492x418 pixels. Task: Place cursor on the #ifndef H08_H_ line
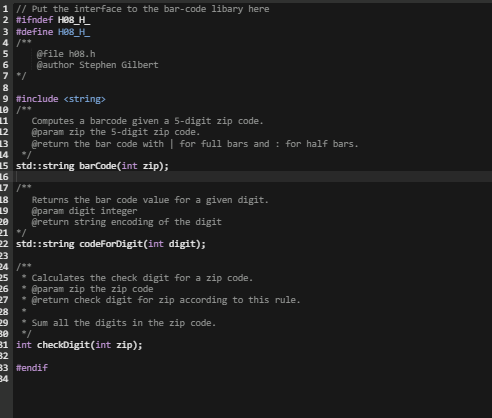(x=53, y=20)
